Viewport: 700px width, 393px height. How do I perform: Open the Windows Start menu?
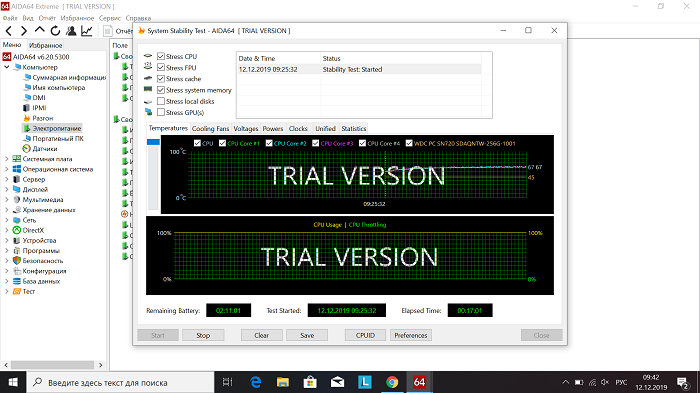point(13,382)
